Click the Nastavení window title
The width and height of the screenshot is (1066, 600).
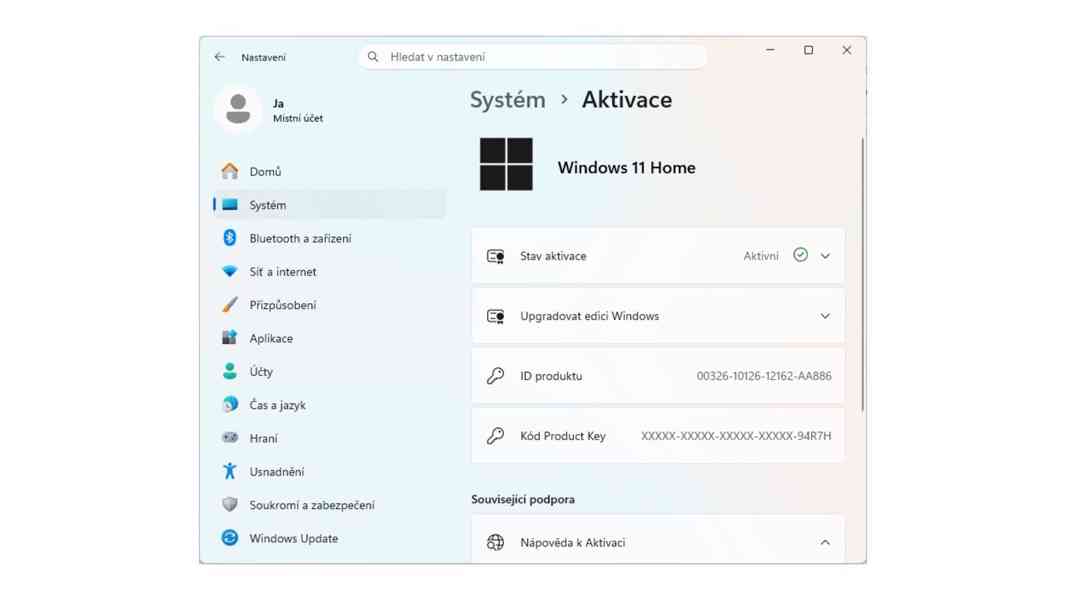[x=263, y=58]
